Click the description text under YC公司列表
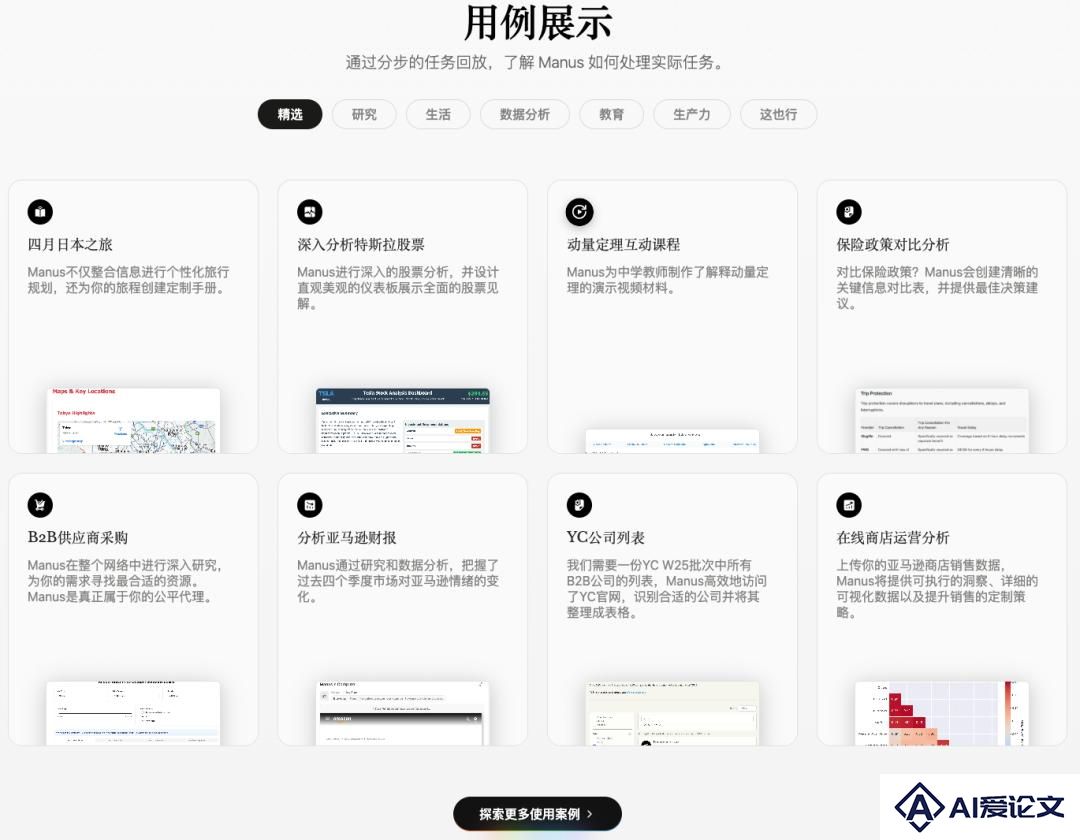The width and height of the screenshot is (1080, 840). pos(667,589)
